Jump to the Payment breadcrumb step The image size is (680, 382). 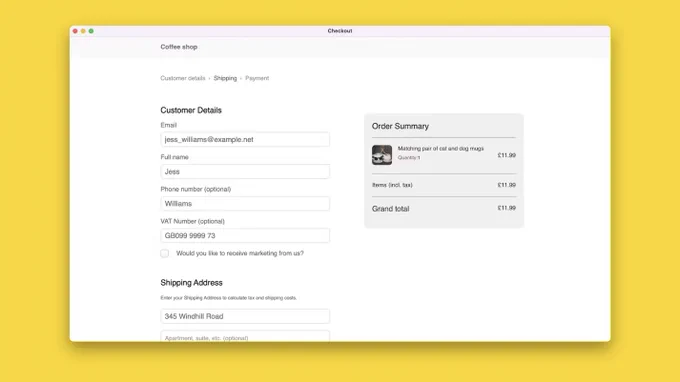[257, 78]
